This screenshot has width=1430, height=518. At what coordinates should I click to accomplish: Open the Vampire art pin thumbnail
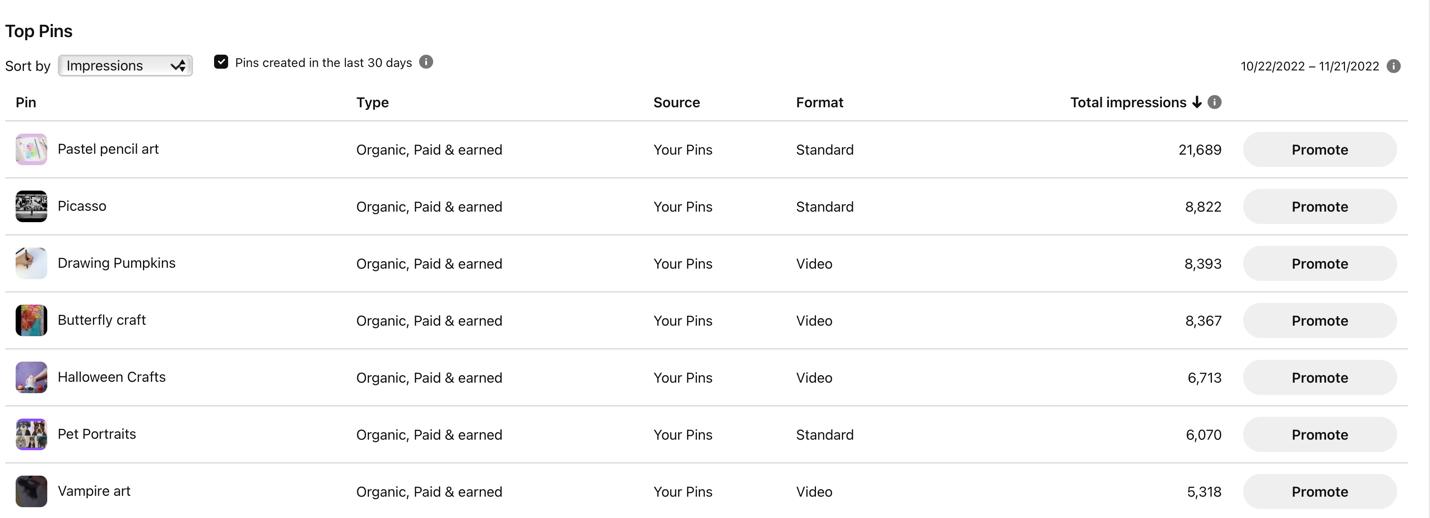tap(31, 491)
